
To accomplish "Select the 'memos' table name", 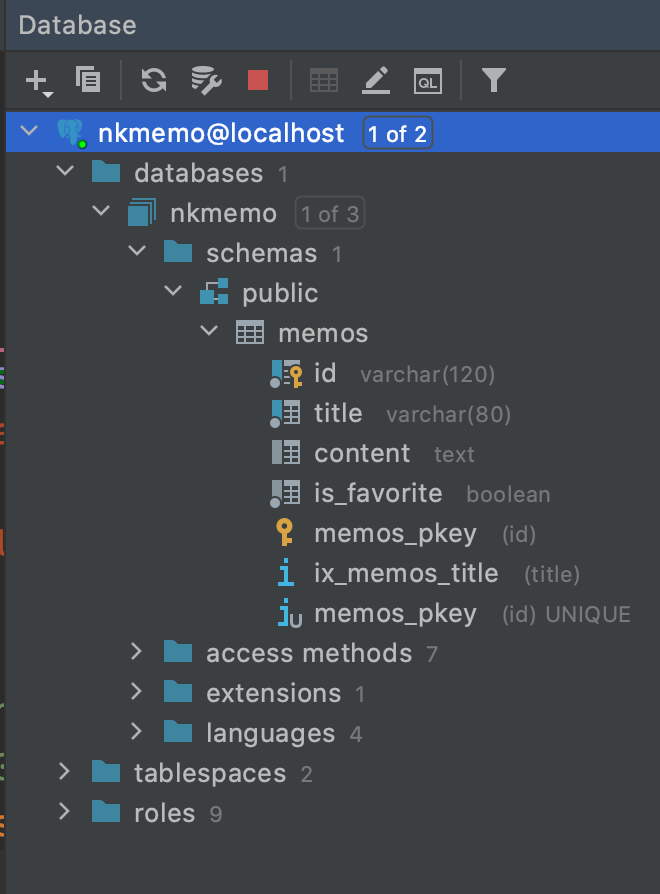I will click(x=323, y=334).
